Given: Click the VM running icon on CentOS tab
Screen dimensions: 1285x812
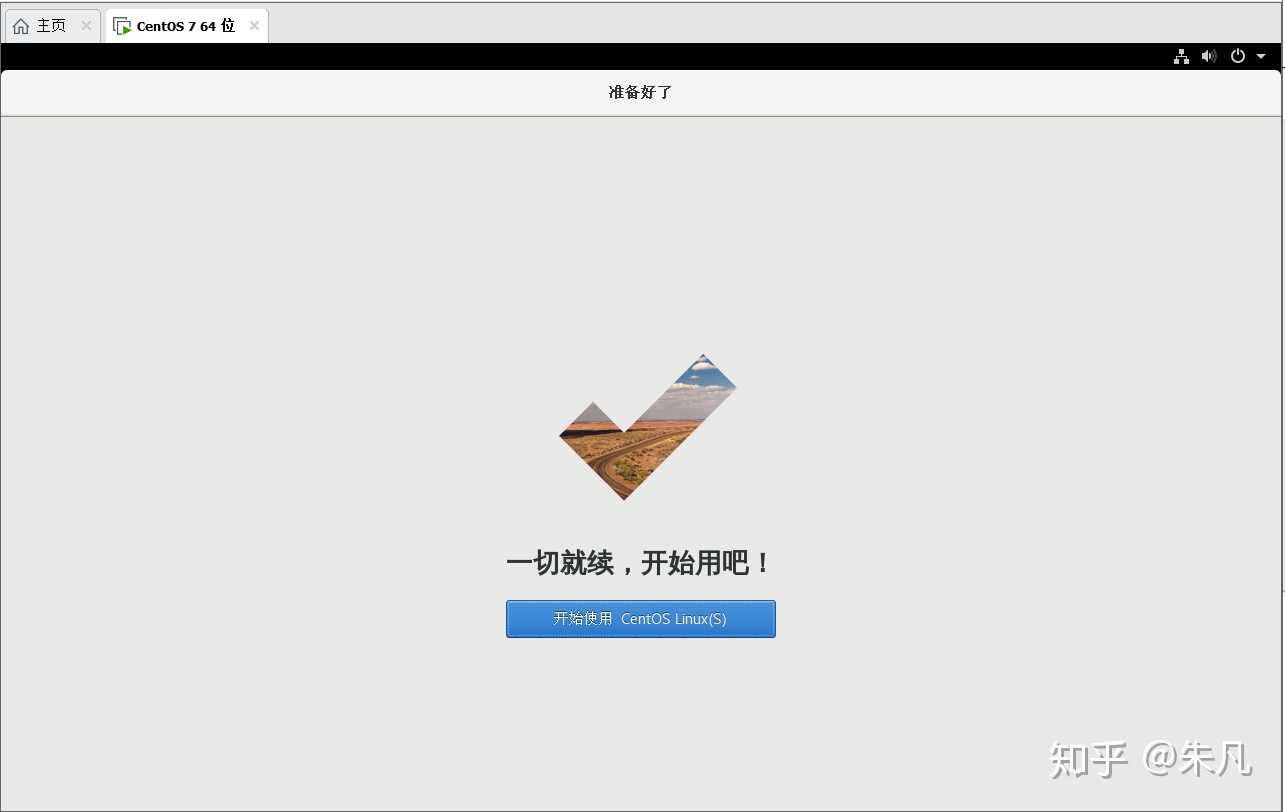Looking at the screenshot, I should [x=122, y=26].
